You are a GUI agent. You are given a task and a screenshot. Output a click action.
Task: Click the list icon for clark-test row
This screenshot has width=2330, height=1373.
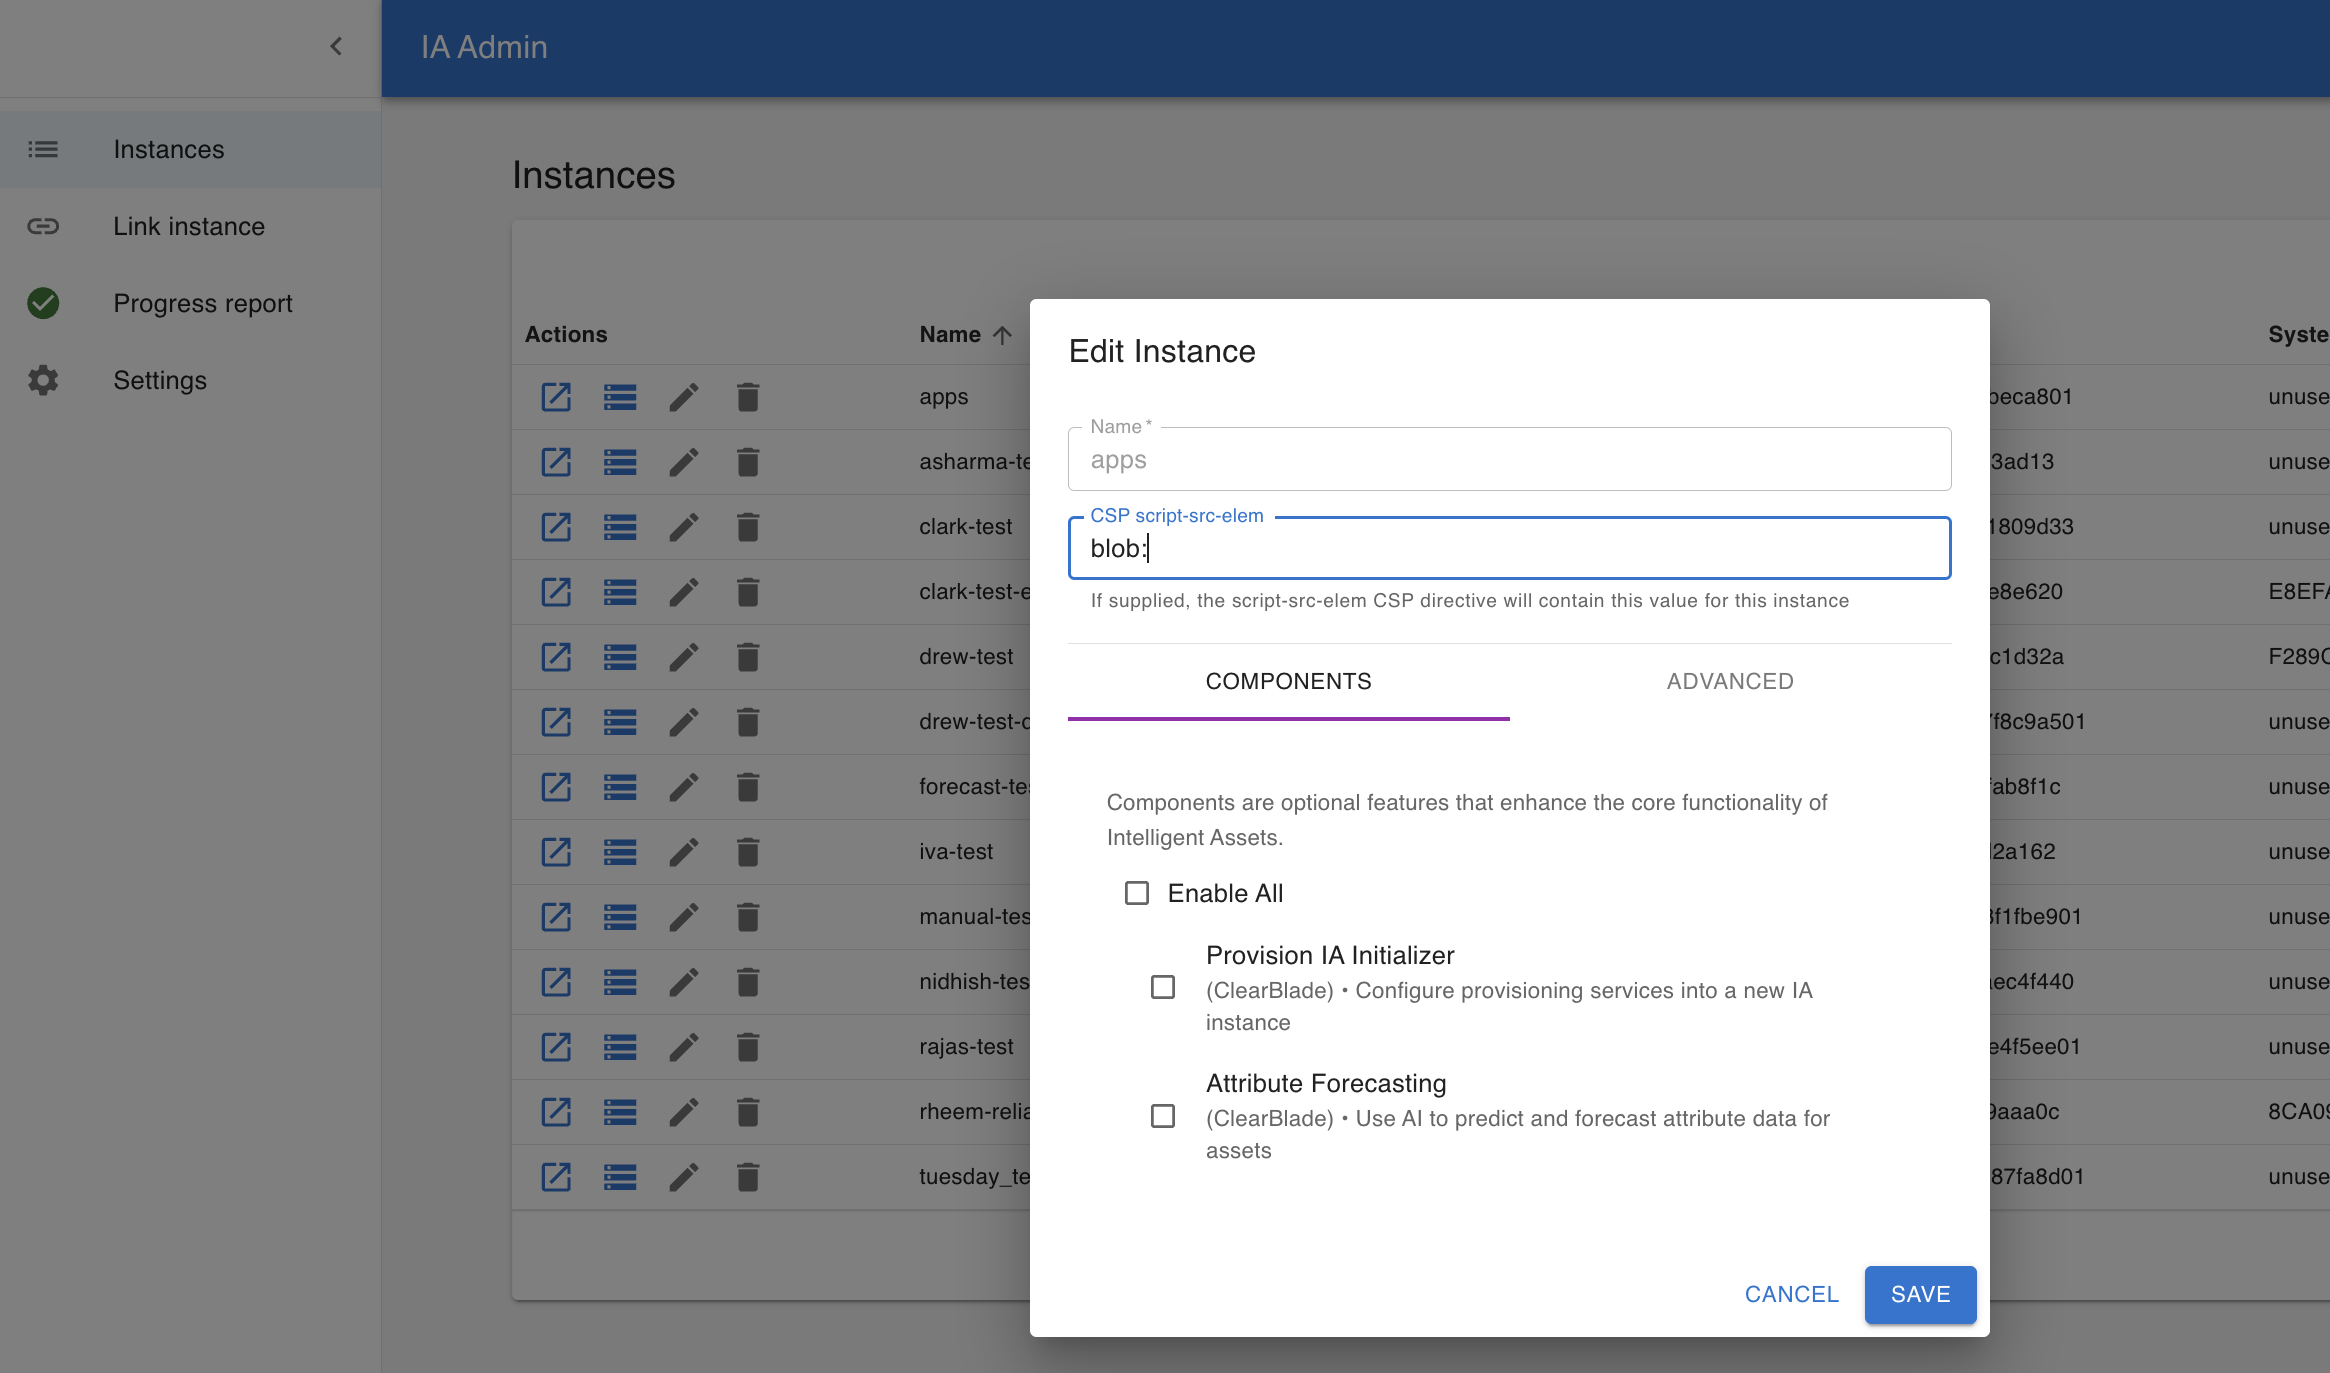point(620,527)
